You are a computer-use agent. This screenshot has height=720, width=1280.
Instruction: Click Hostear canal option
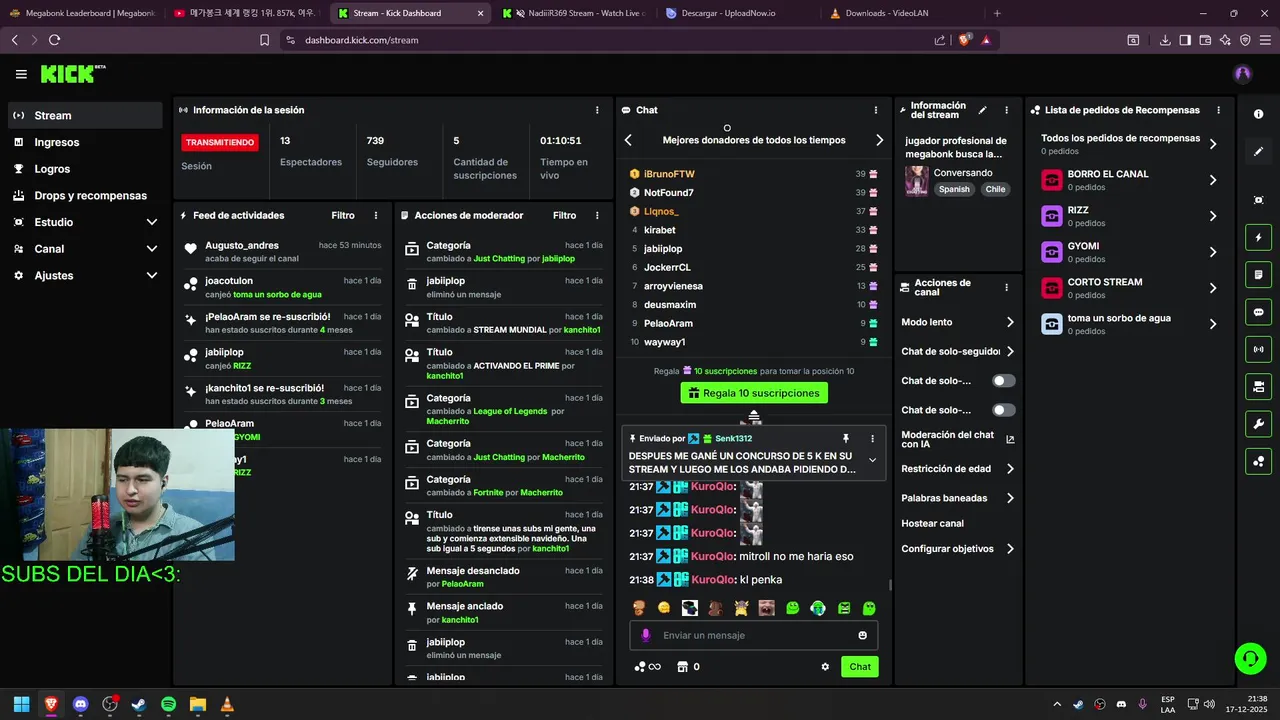(932, 523)
